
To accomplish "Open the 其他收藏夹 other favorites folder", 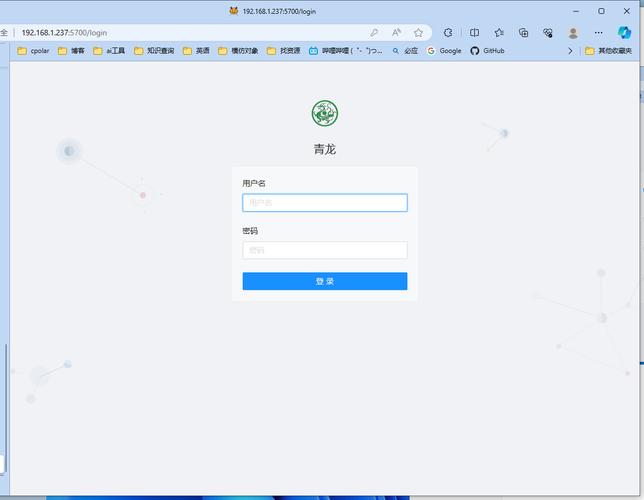I will pos(608,51).
